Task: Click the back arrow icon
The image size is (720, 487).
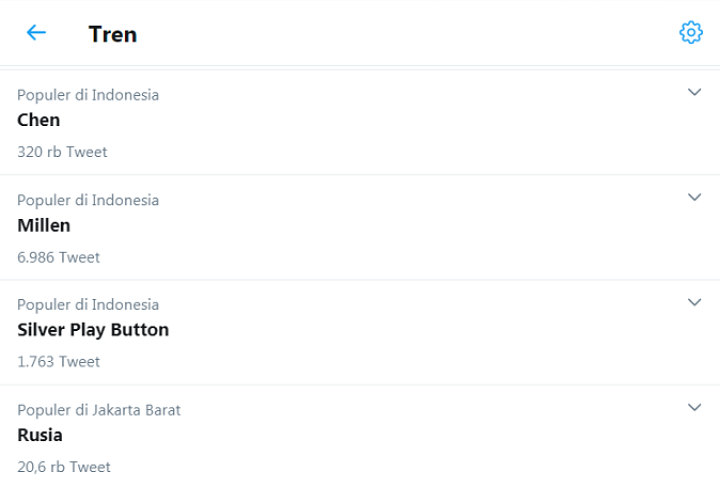Action: [36, 33]
